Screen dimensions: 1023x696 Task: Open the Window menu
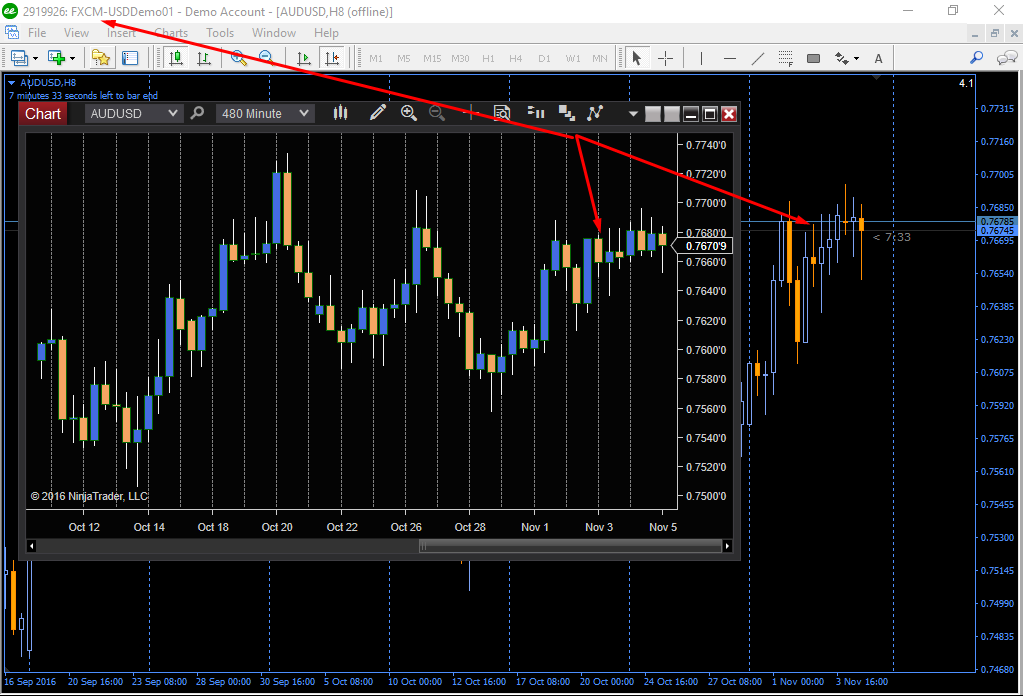(274, 33)
